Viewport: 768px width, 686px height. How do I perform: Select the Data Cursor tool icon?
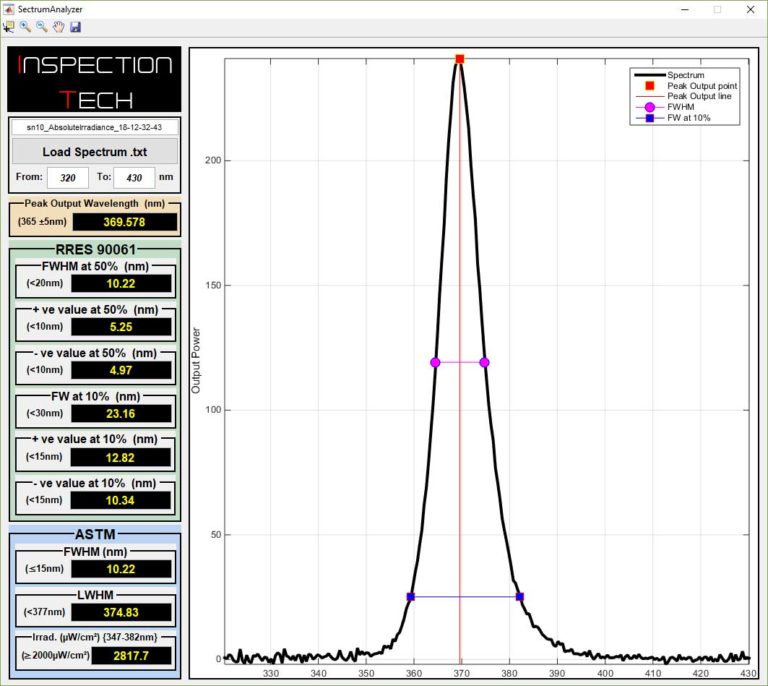(8, 27)
